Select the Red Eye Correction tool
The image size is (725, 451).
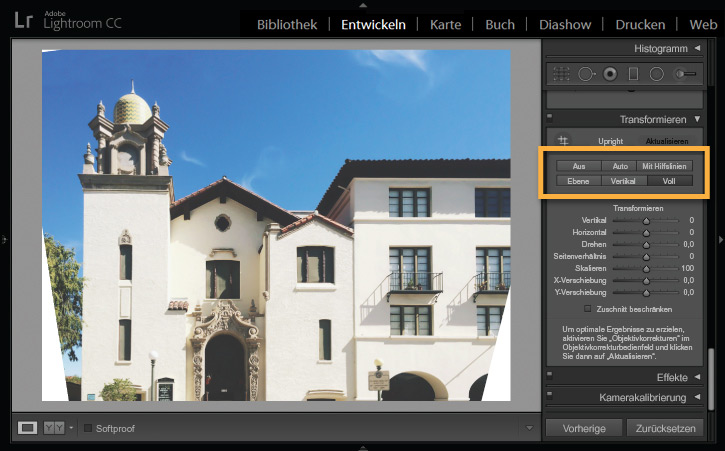[610, 74]
